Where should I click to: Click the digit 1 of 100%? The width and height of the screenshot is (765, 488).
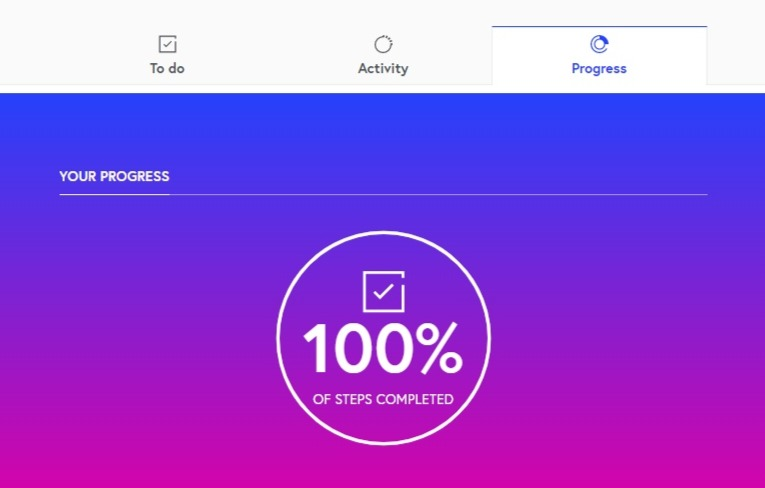[316, 348]
